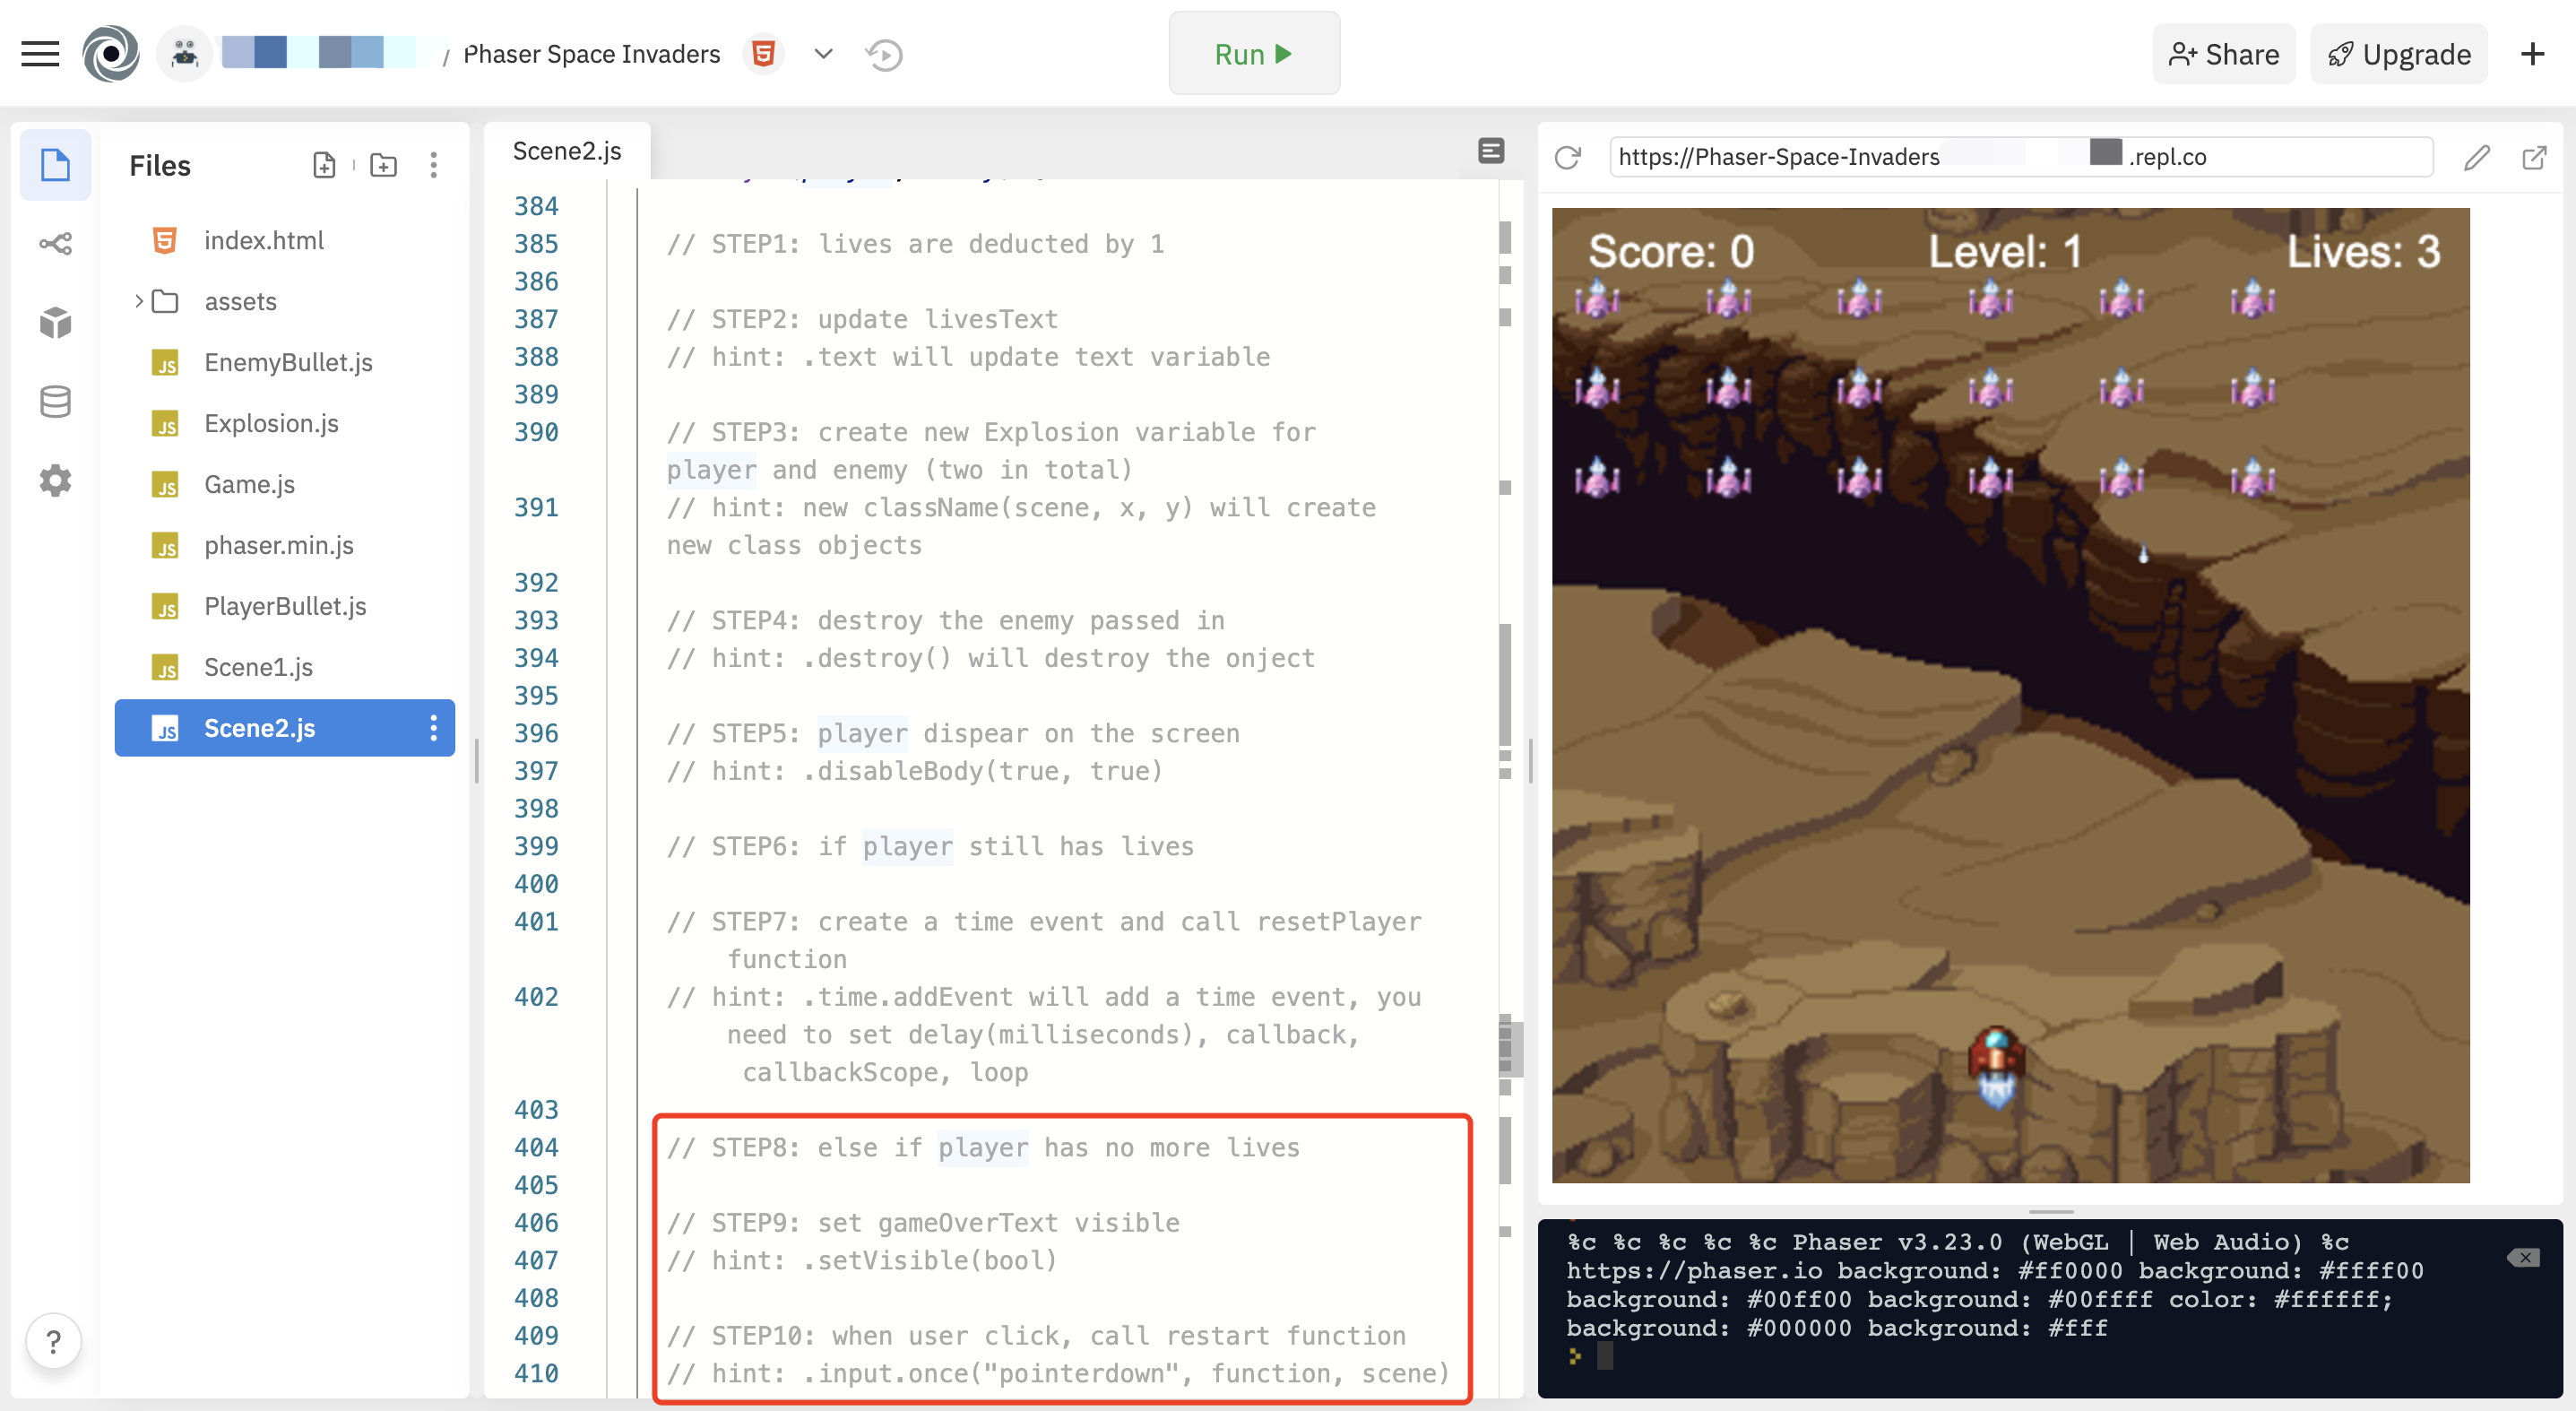The height and width of the screenshot is (1411, 2576).
Task: Click the Add folder icon
Action: click(x=383, y=165)
